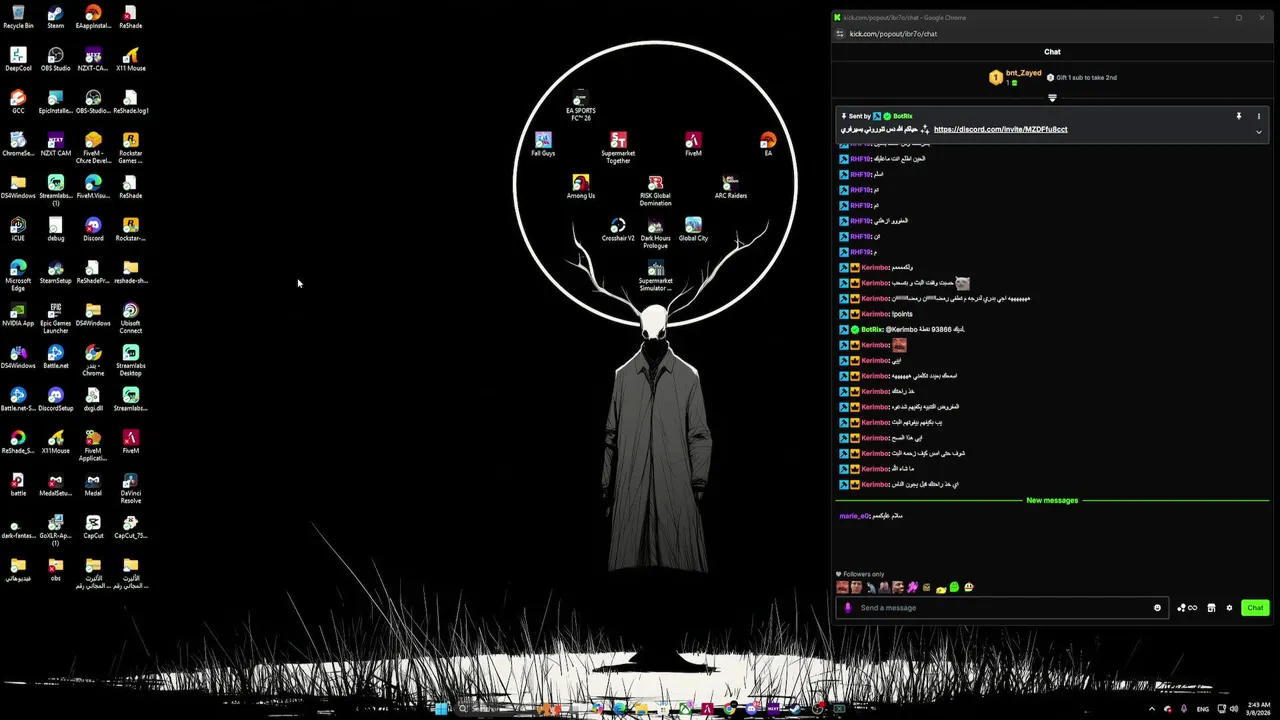Select the NVIDIA App desktop icon

[x=18, y=314]
